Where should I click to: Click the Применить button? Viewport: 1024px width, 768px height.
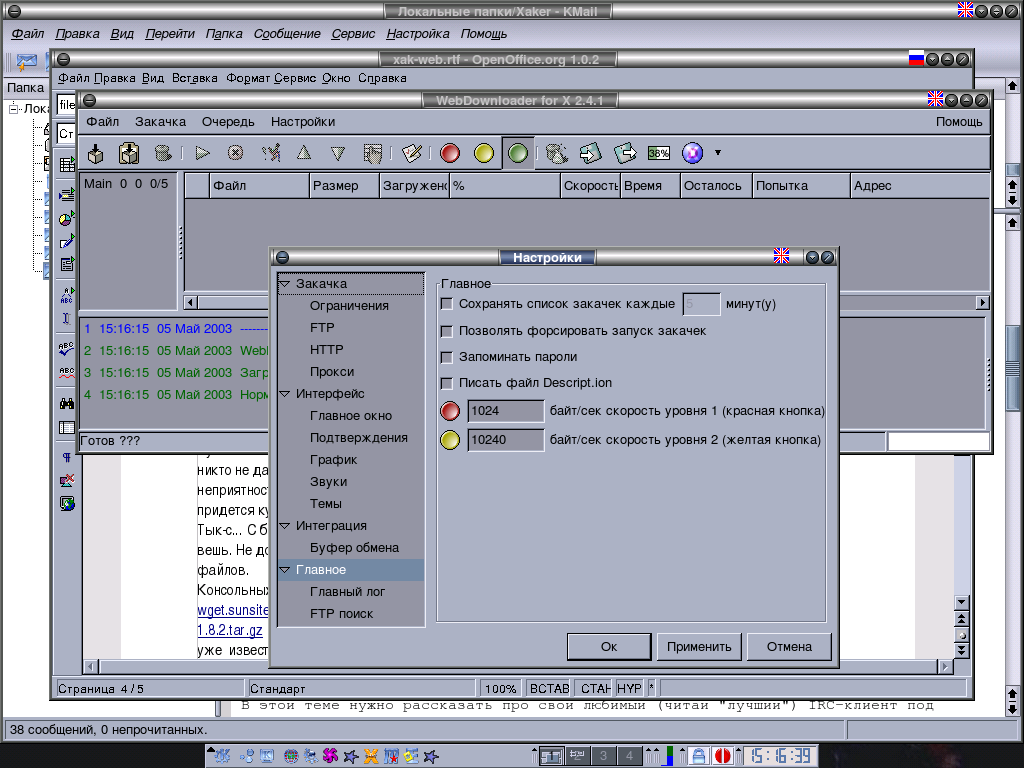click(x=699, y=647)
